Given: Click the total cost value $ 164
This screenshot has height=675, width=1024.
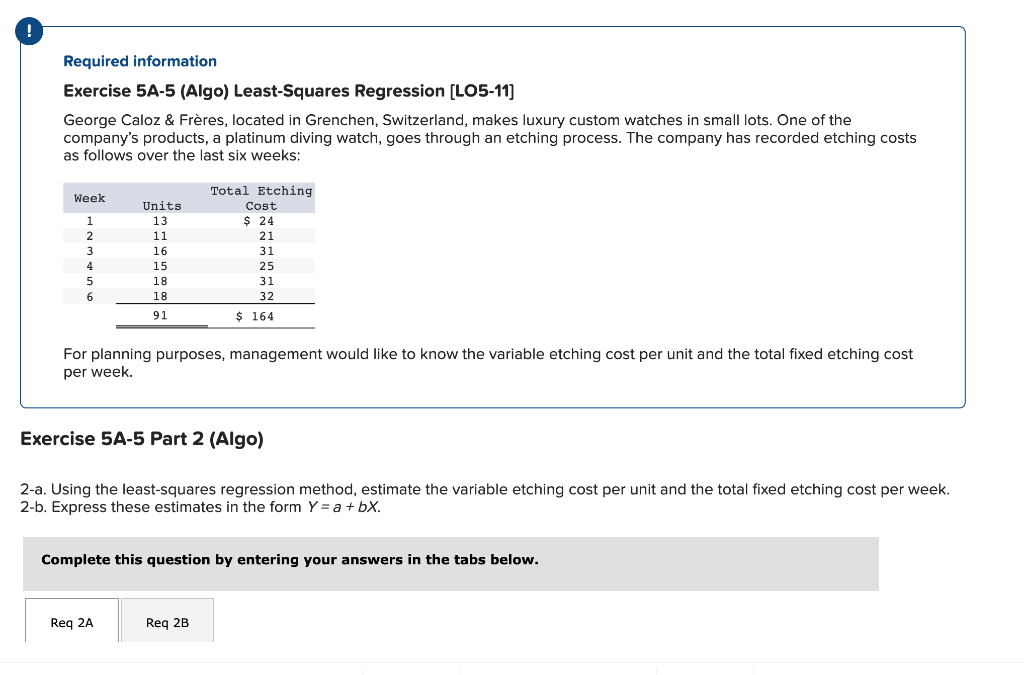Looking at the screenshot, I should tap(255, 317).
